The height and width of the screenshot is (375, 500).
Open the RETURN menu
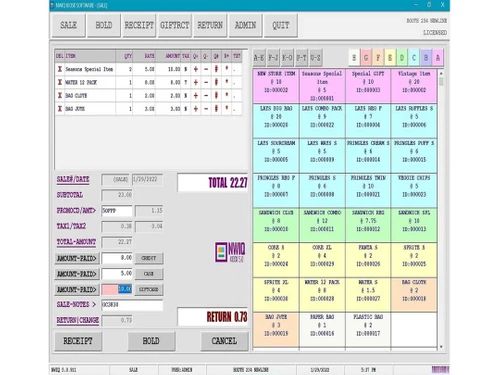pyautogui.click(x=210, y=25)
